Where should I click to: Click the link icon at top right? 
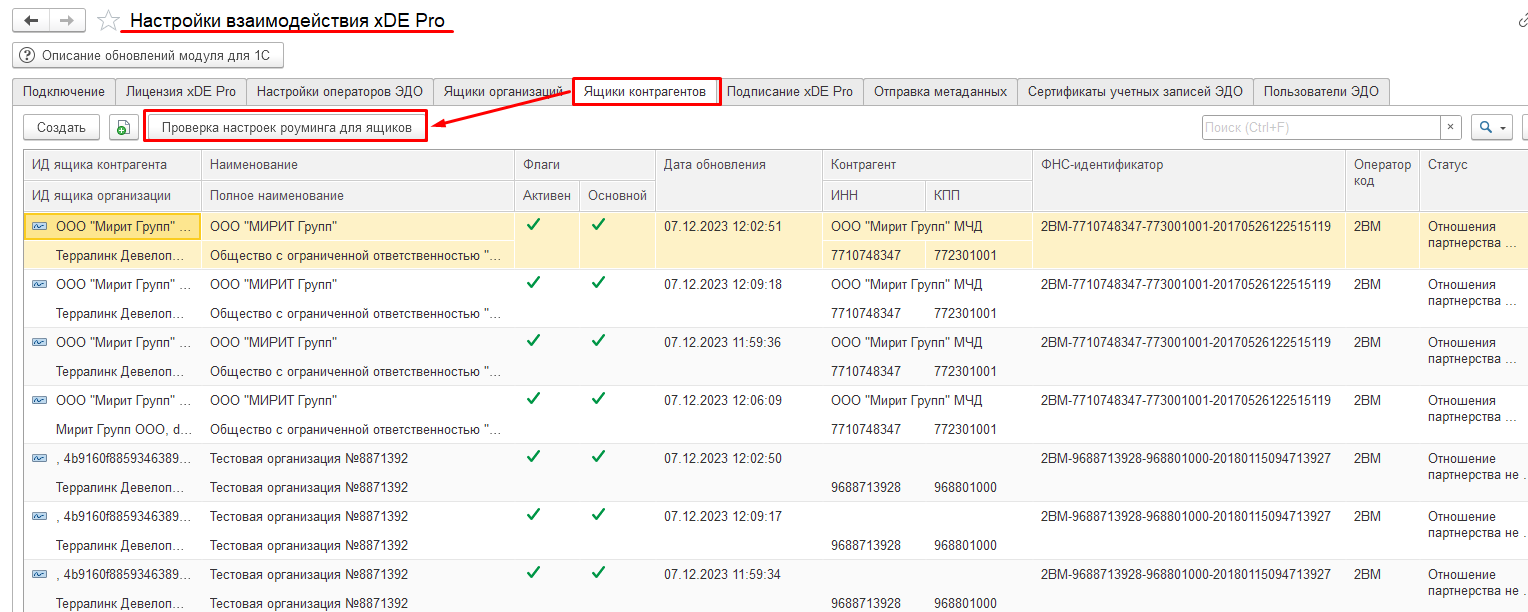[x=1522, y=21]
